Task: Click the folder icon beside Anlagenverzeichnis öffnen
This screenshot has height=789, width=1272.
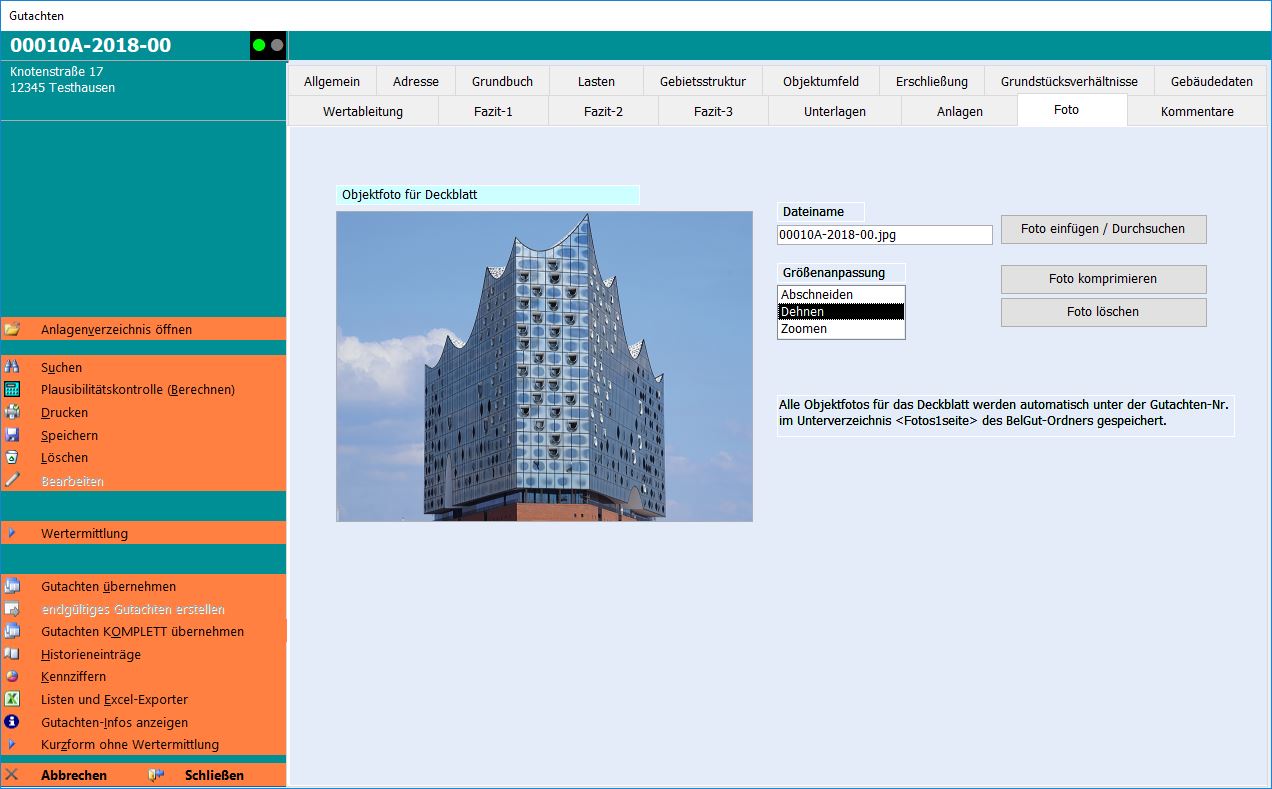Action: 12,329
